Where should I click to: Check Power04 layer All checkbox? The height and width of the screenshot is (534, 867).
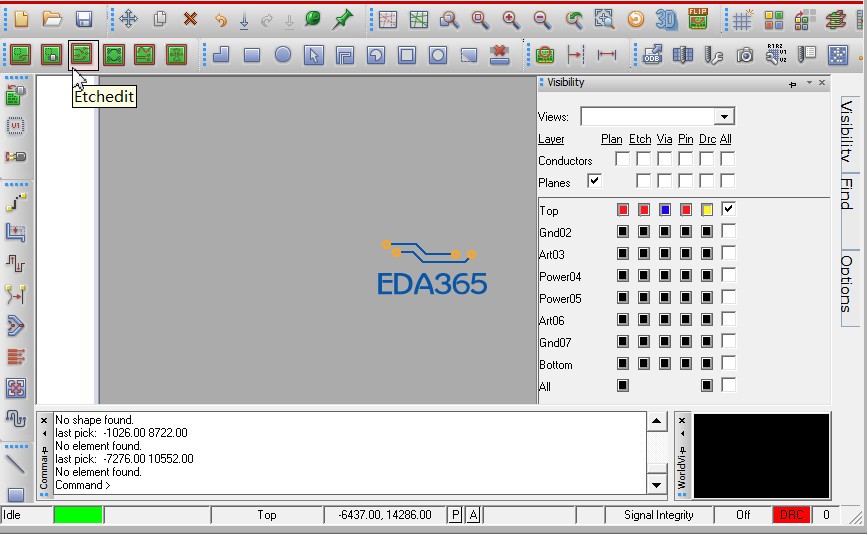(x=728, y=275)
